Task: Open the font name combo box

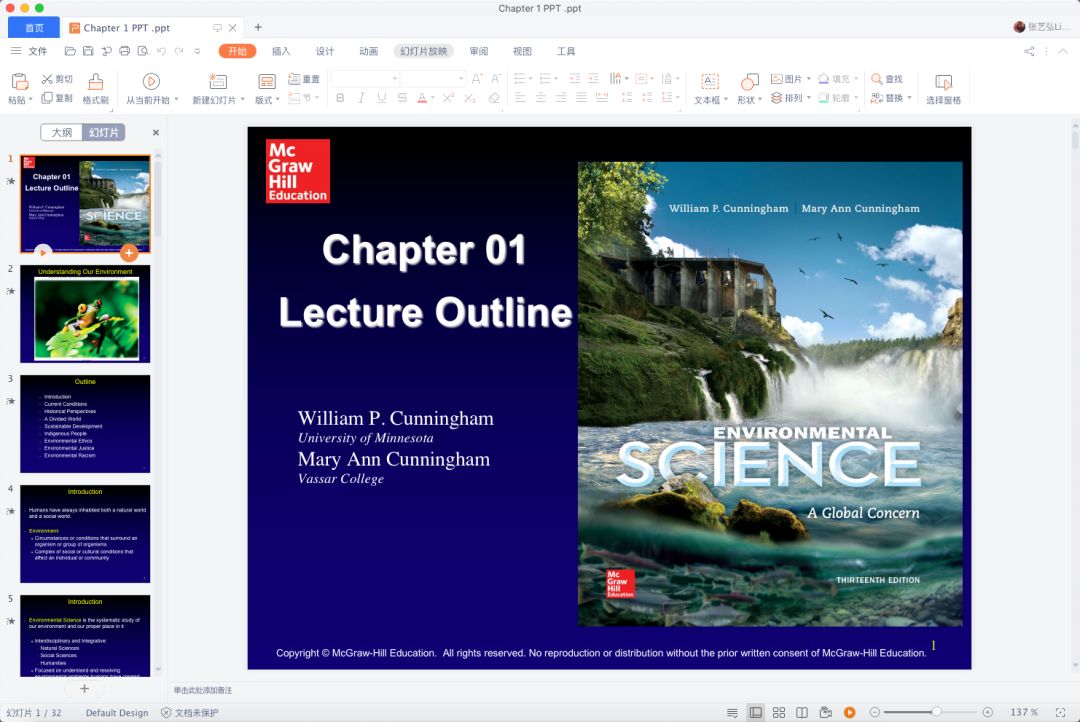Action: [x=365, y=79]
